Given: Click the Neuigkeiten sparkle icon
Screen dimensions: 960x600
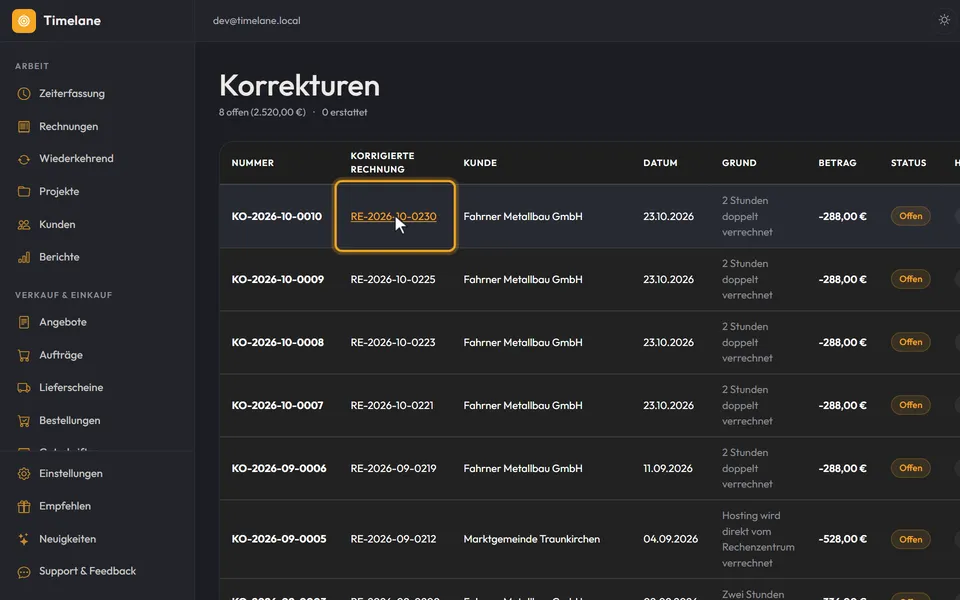Looking at the screenshot, I should click(24, 539).
